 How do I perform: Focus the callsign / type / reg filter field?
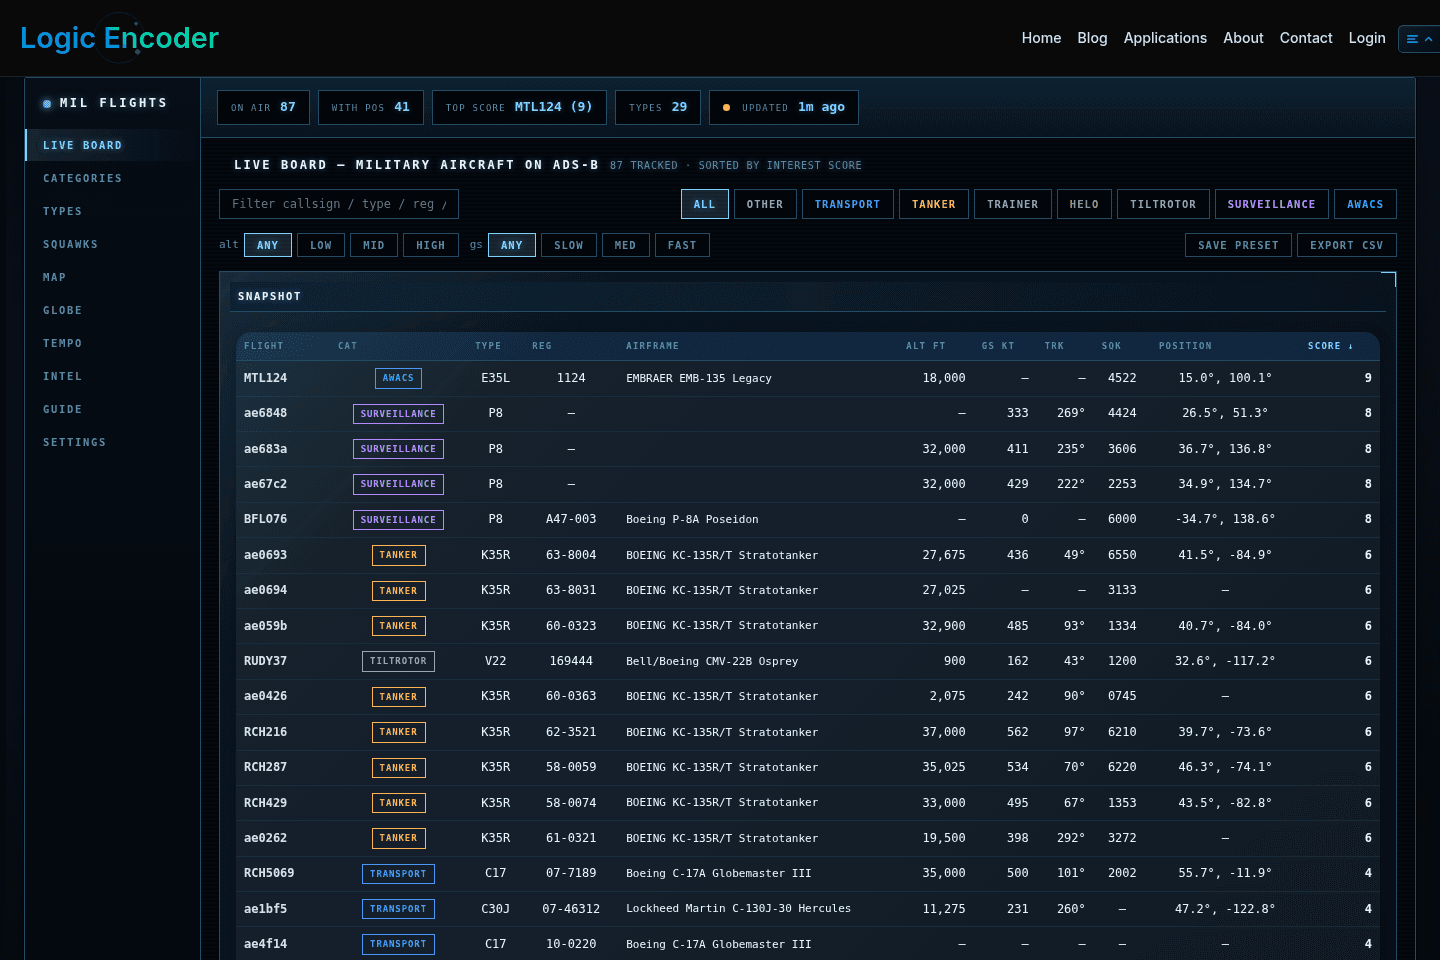pyautogui.click(x=339, y=204)
